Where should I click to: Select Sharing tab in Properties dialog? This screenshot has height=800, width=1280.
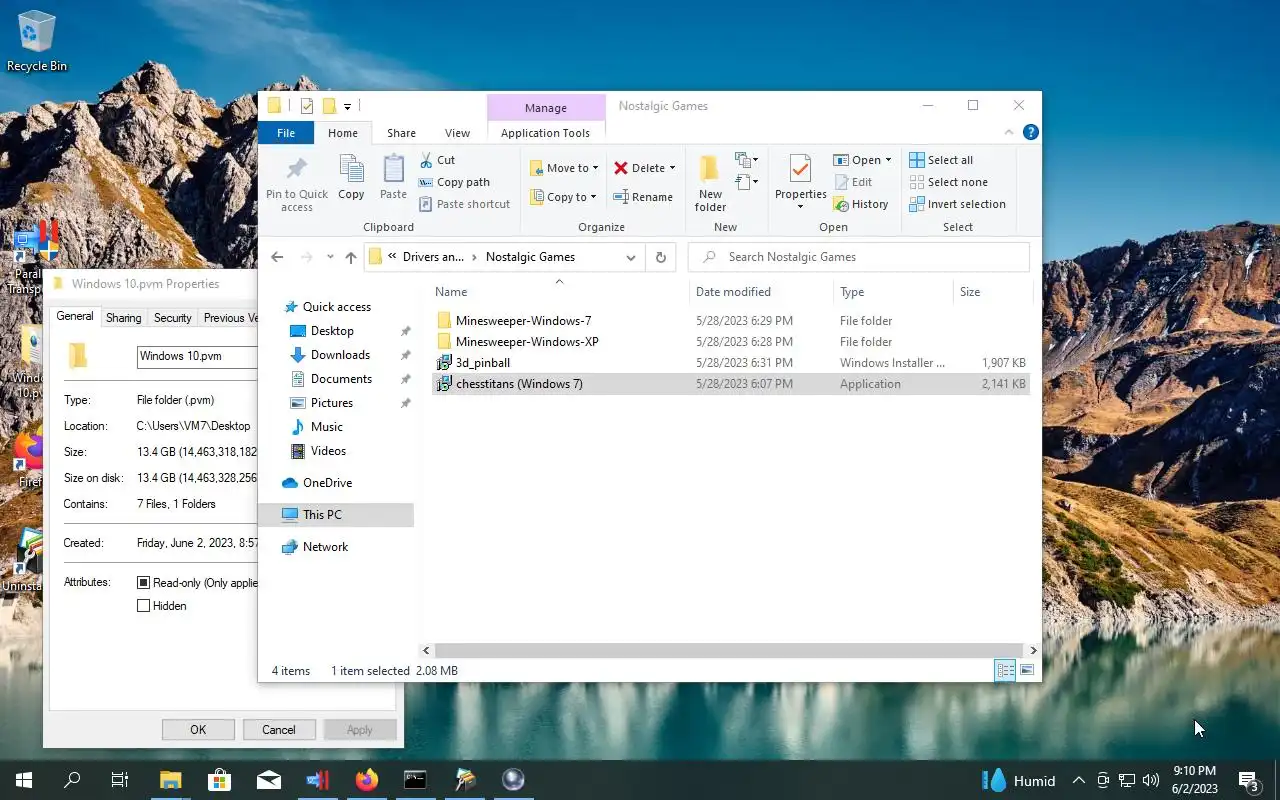click(x=123, y=318)
